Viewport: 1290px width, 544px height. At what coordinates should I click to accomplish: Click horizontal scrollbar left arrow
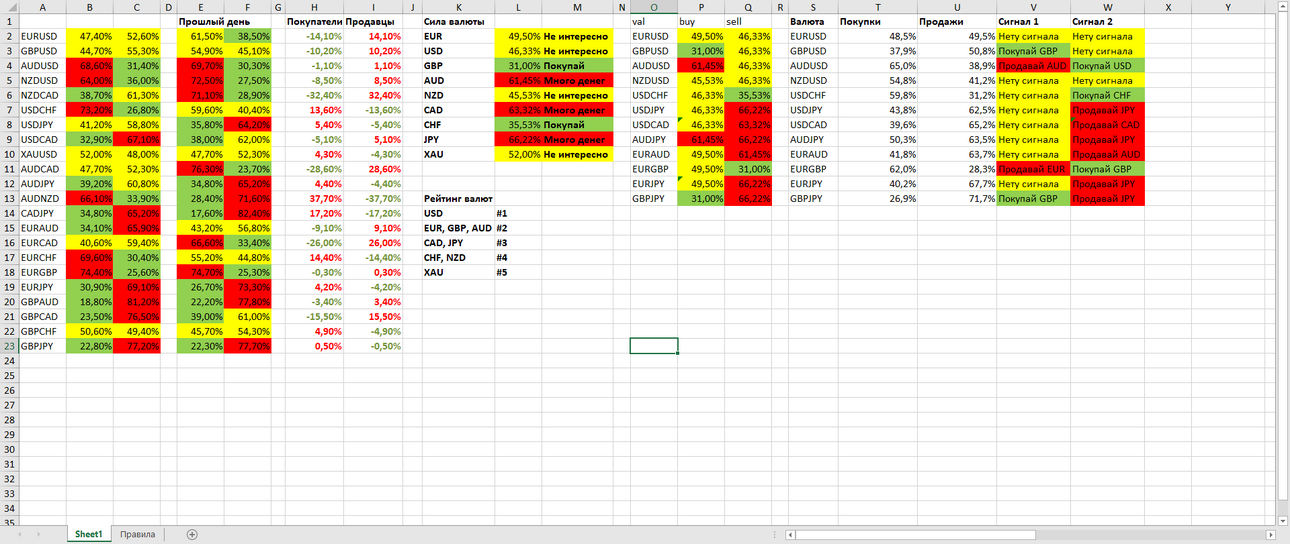(790, 535)
